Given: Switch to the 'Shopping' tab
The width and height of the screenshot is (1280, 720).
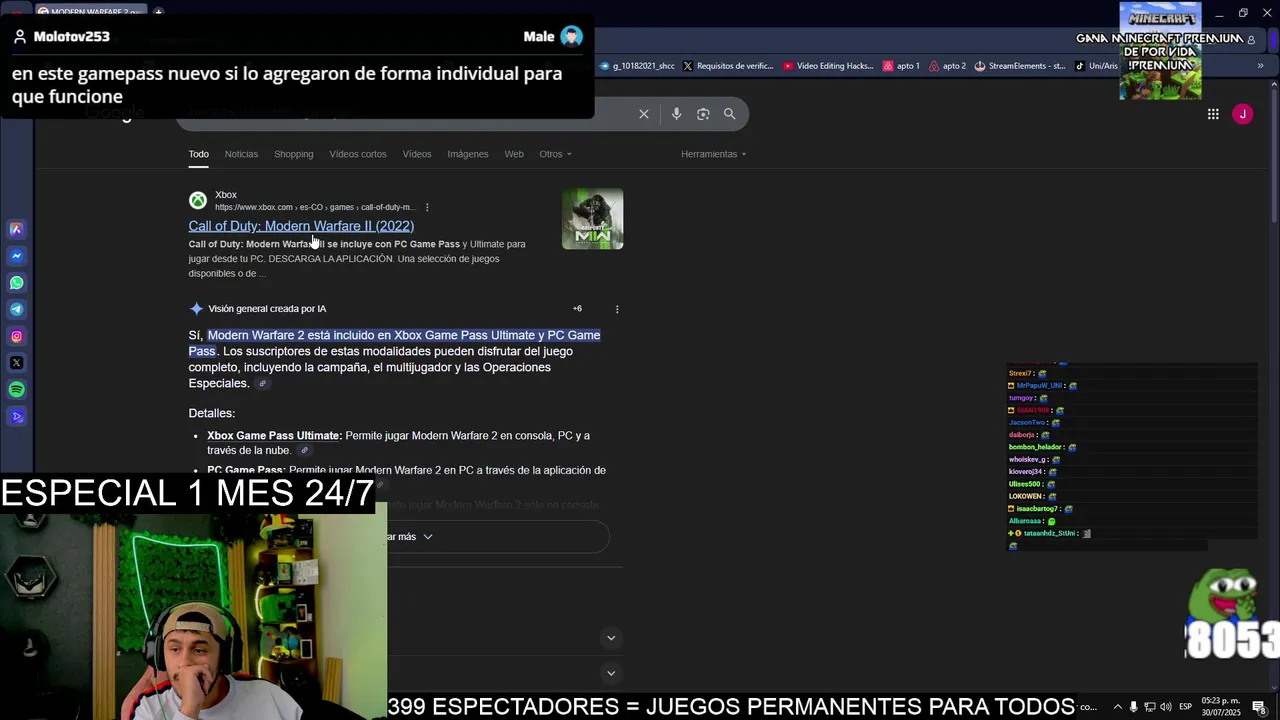Looking at the screenshot, I should [294, 154].
